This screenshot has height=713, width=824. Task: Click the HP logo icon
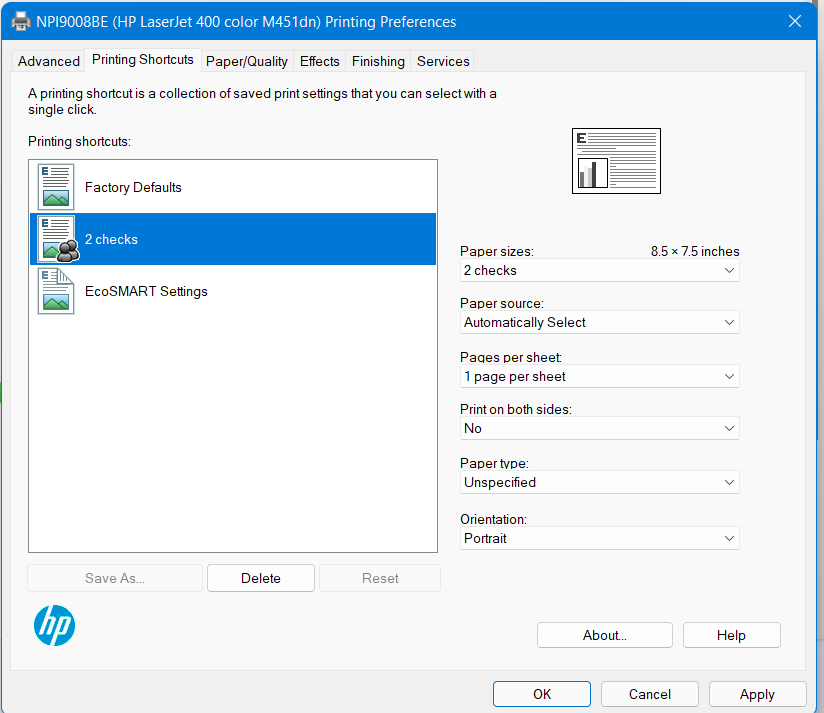tap(55, 625)
